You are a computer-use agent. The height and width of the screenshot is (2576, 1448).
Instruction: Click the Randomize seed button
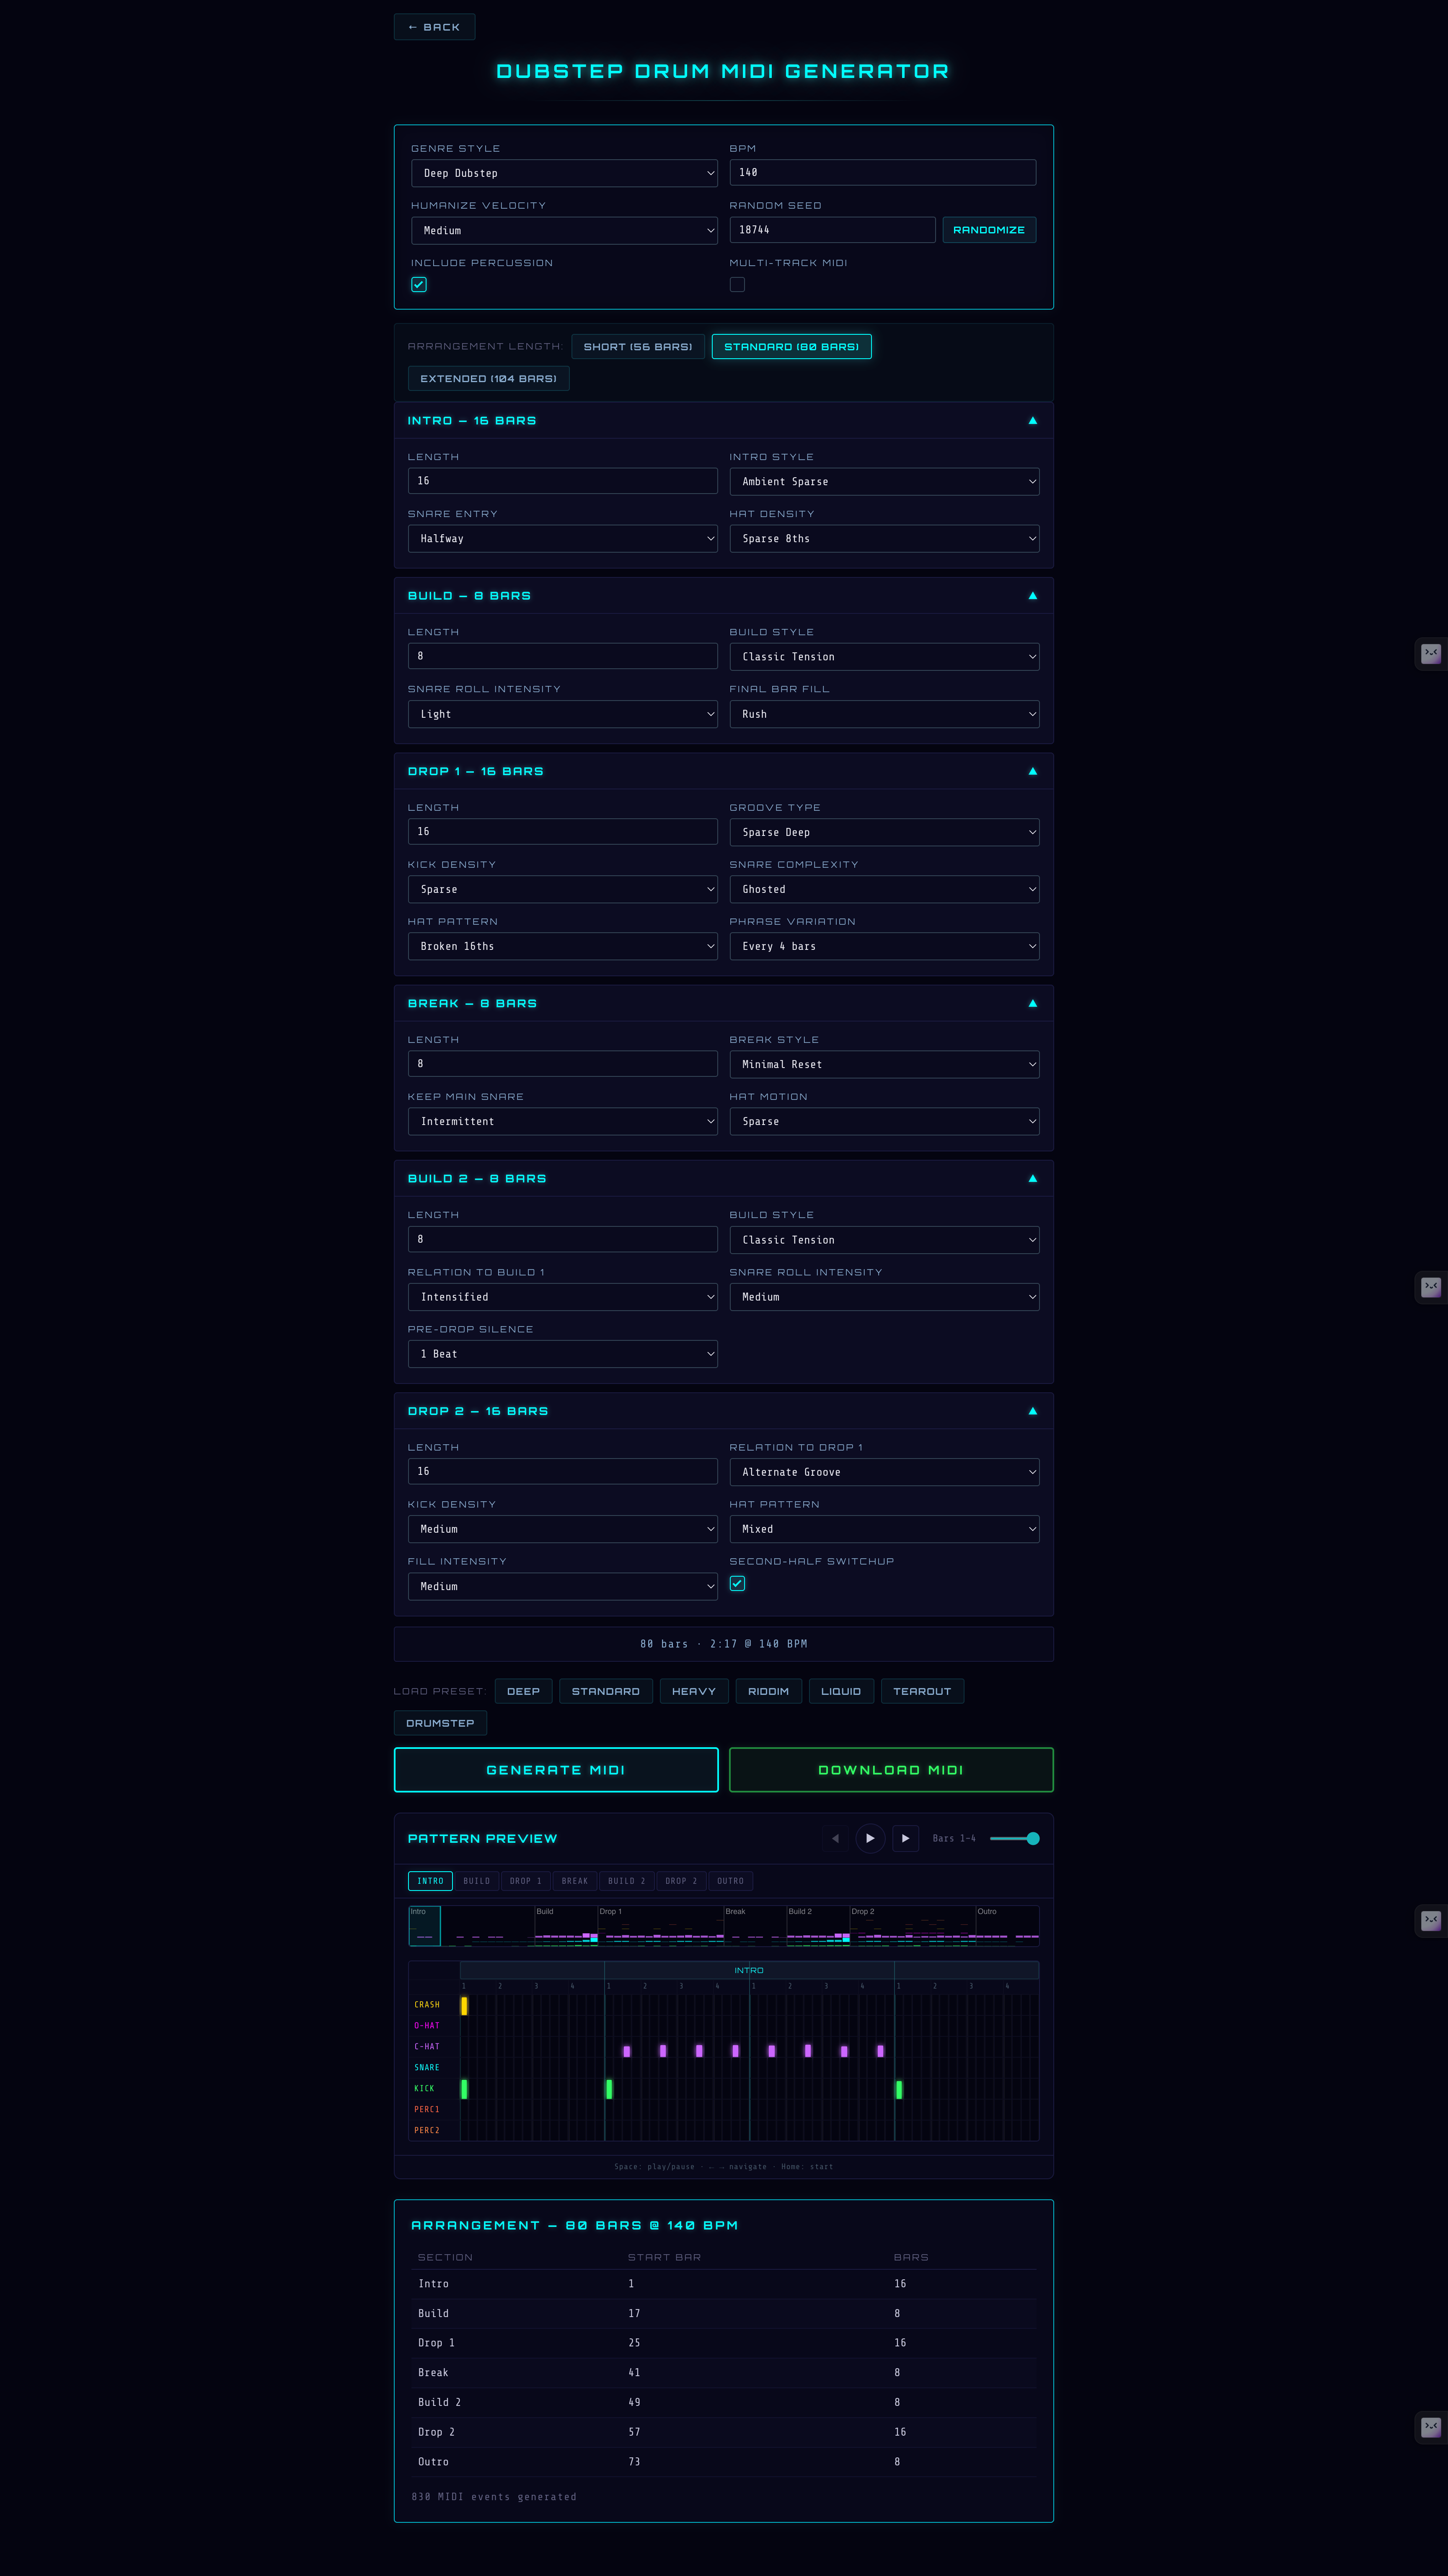988,230
